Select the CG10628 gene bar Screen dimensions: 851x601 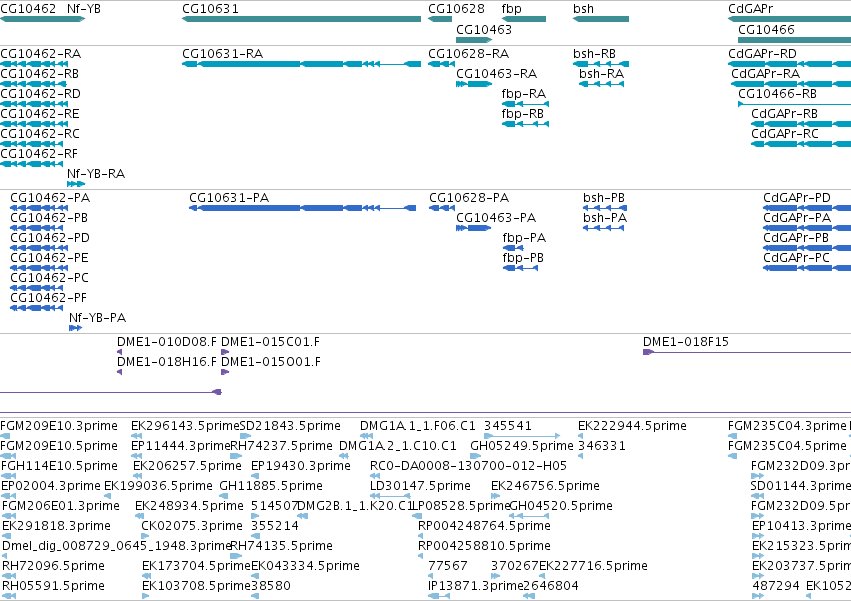440,19
